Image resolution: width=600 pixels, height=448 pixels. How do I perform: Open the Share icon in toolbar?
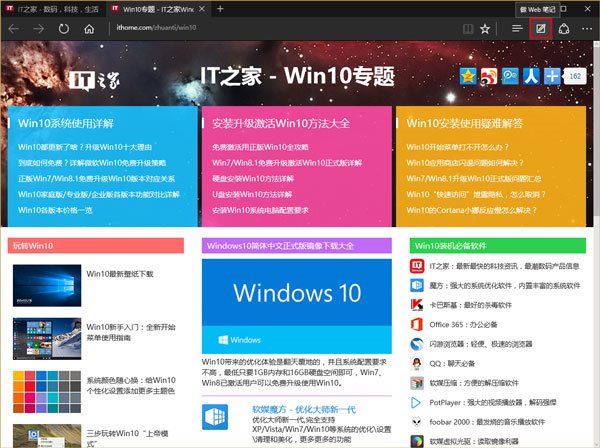(x=564, y=29)
